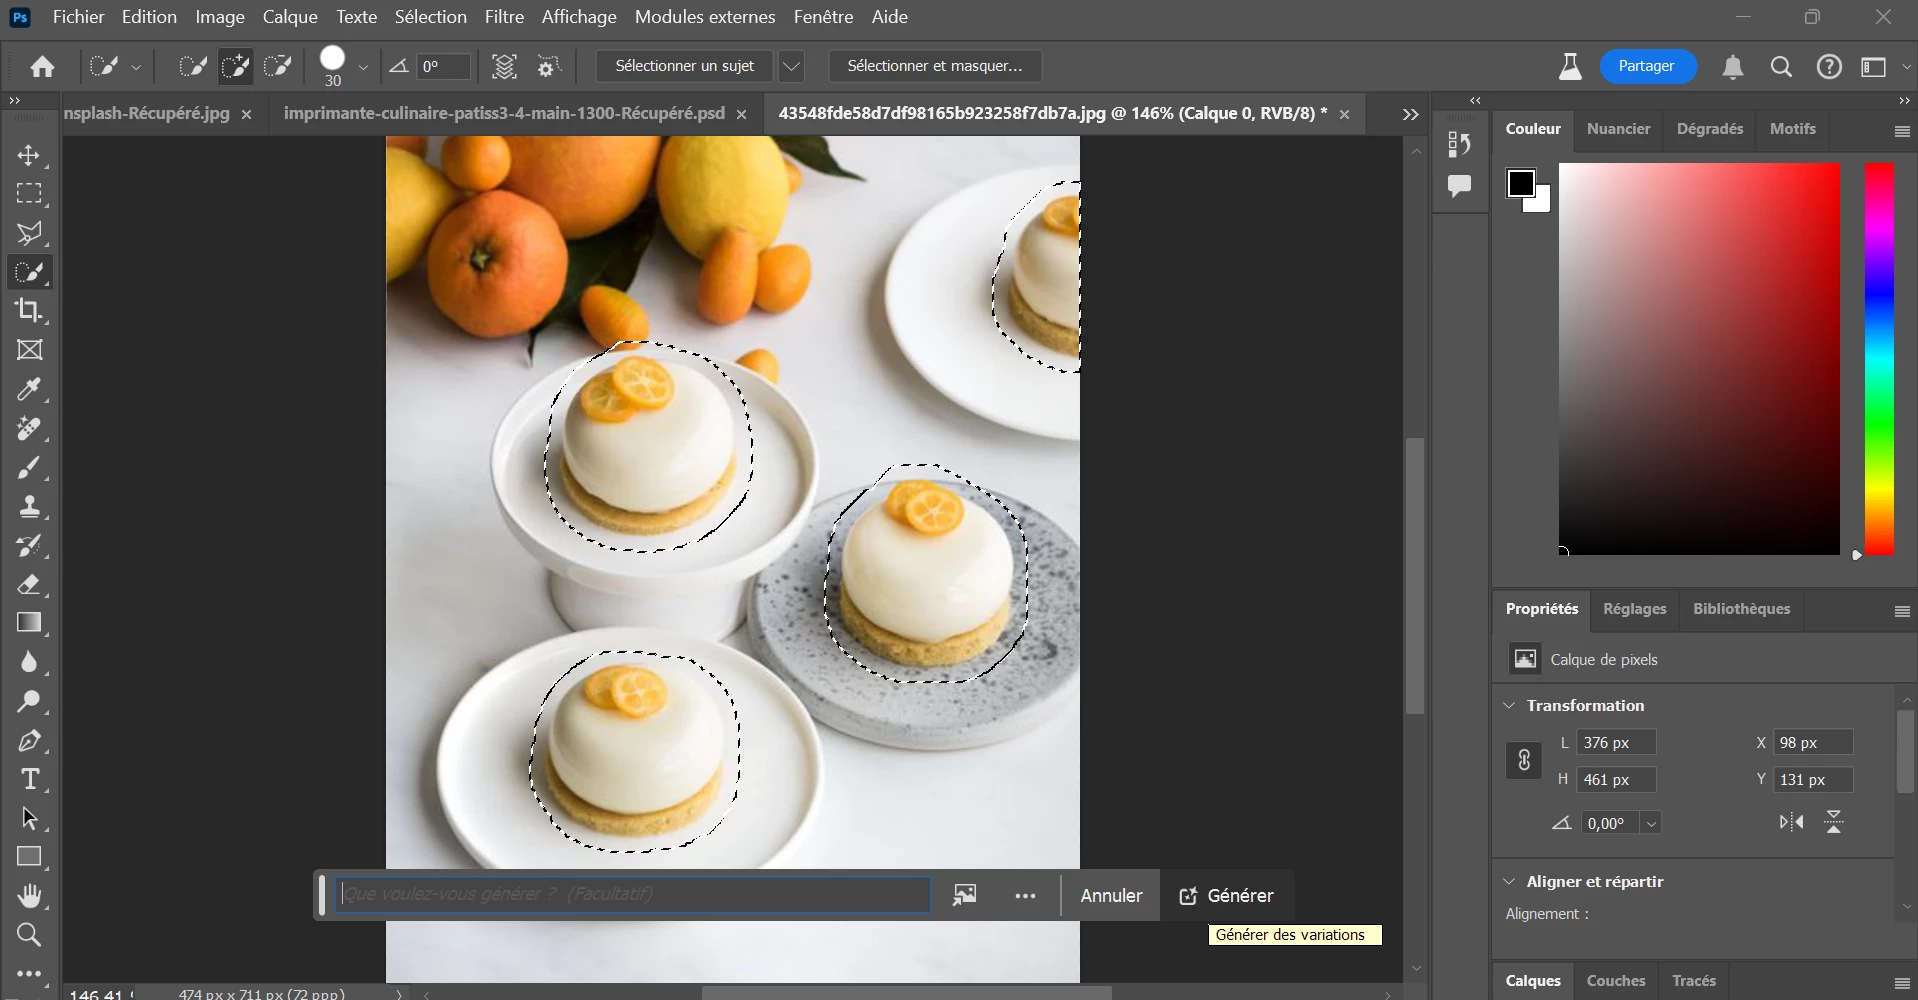1918x1000 pixels.
Task: Flip horizontally in the Transformation section
Action: (x=1791, y=823)
